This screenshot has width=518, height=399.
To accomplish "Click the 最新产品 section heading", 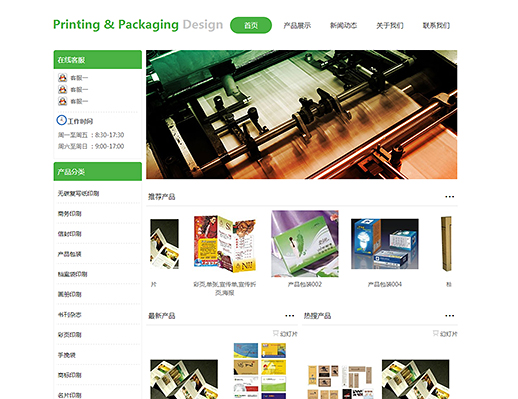I will pyautogui.click(x=162, y=316).
